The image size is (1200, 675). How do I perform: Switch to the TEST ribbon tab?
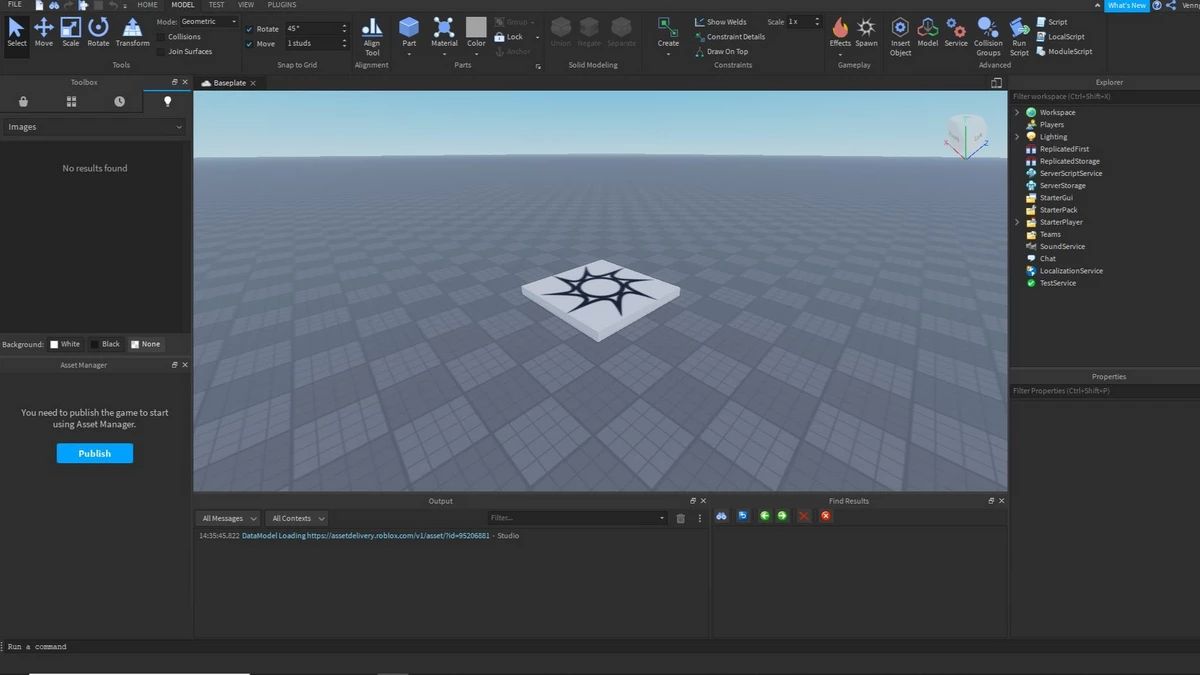pos(216,5)
